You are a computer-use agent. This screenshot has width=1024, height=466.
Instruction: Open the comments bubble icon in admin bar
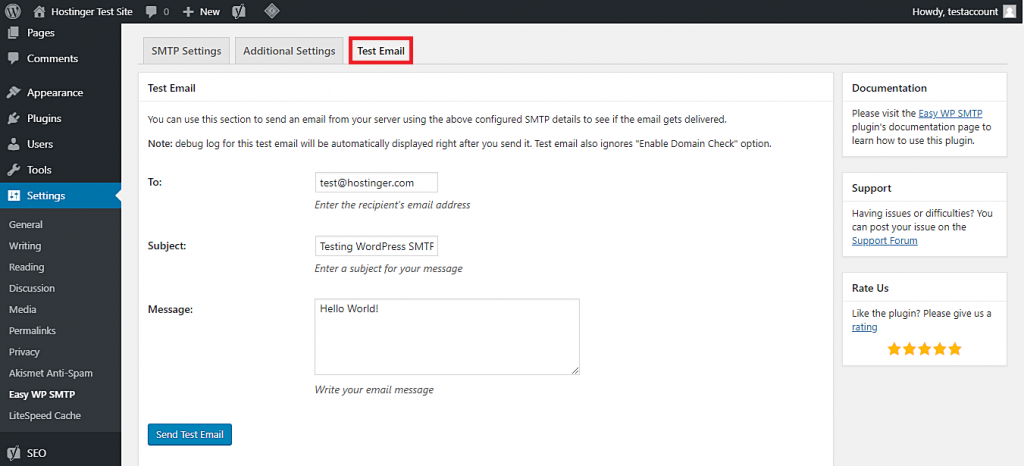(151, 12)
